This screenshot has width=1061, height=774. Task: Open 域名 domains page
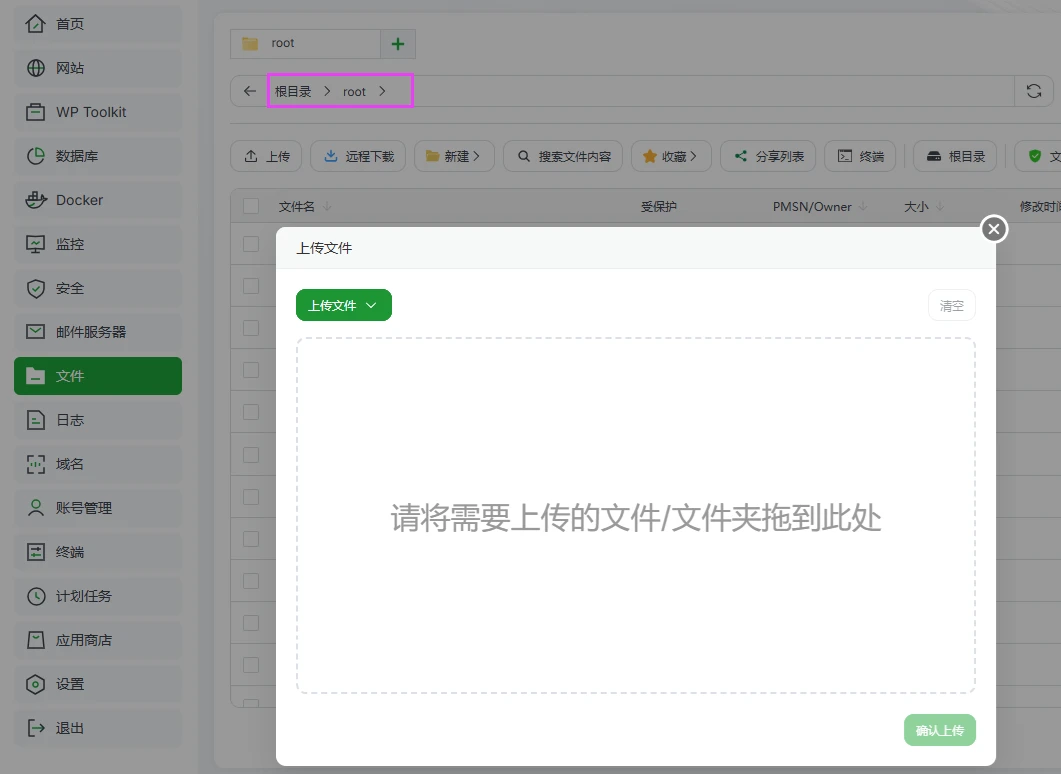(97, 464)
